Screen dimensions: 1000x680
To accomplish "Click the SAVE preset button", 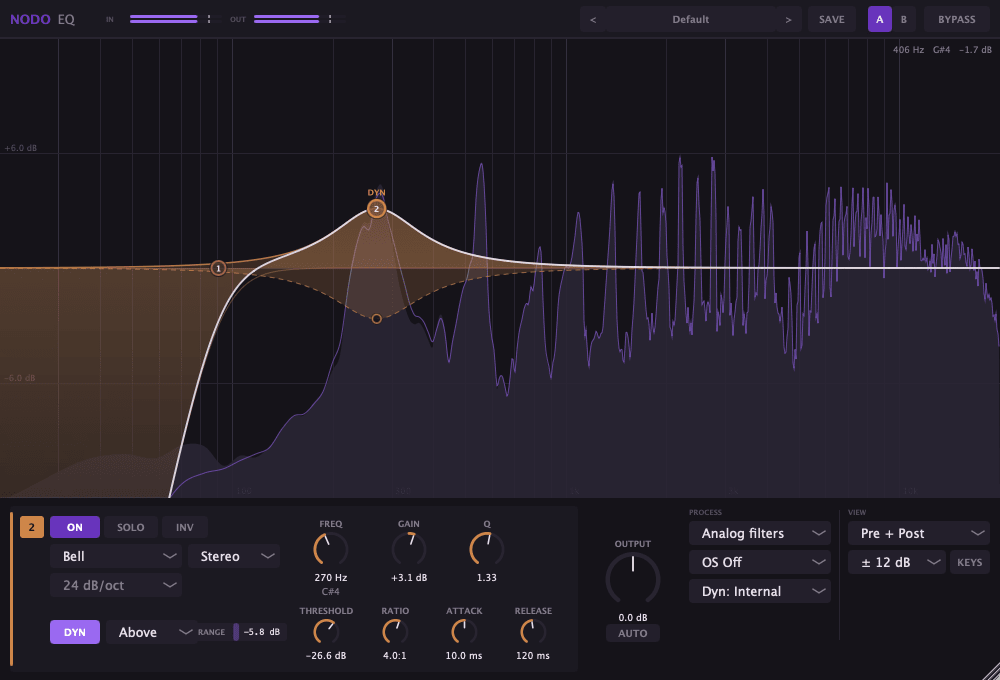I will pos(832,19).
